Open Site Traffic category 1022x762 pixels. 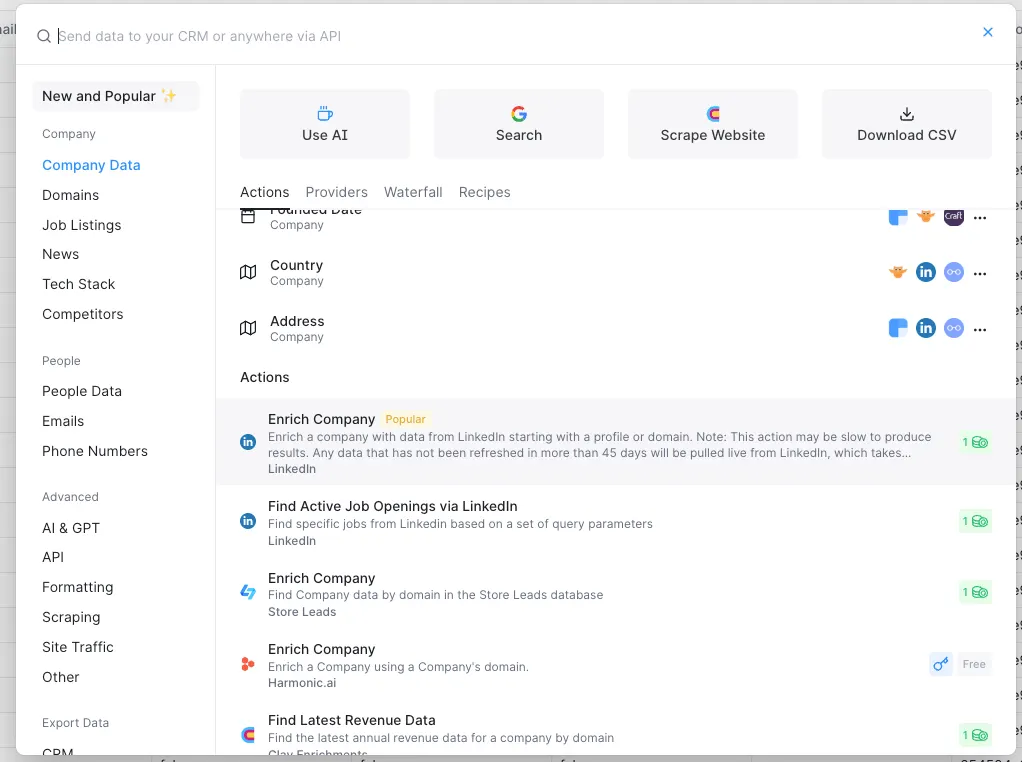point(78,647)
